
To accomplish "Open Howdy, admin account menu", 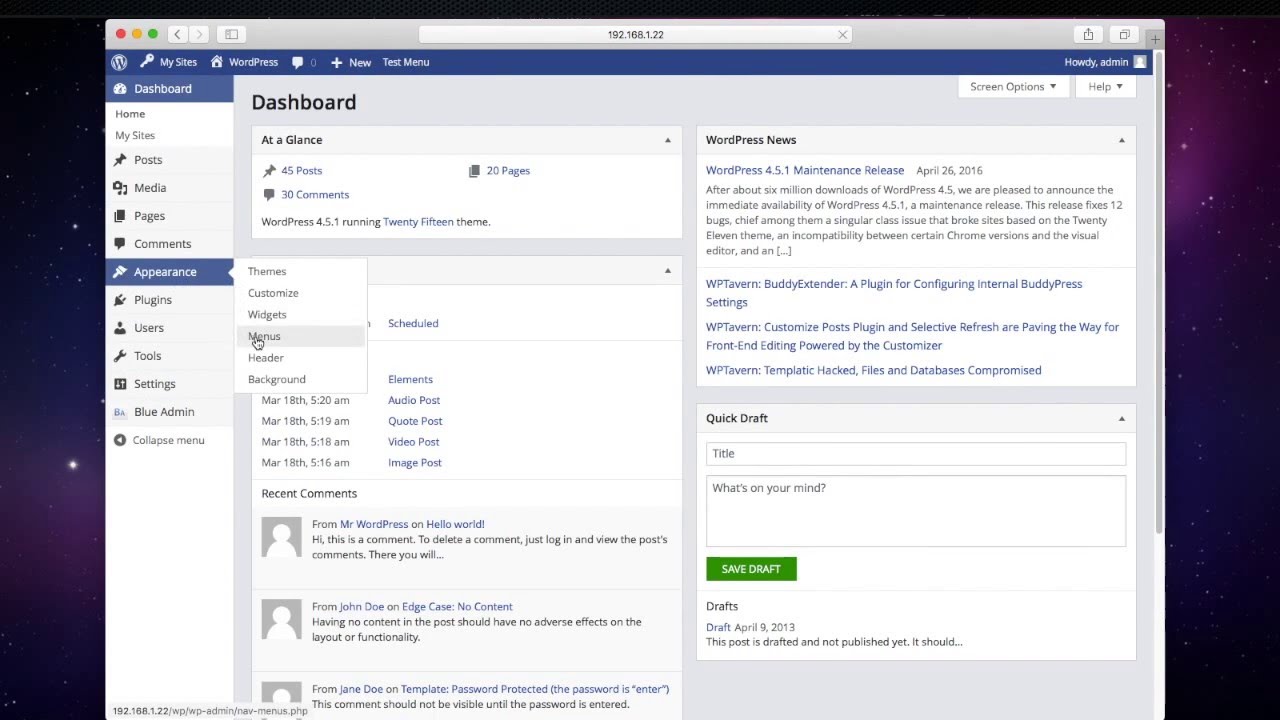I will click(x=1105, y=62).
